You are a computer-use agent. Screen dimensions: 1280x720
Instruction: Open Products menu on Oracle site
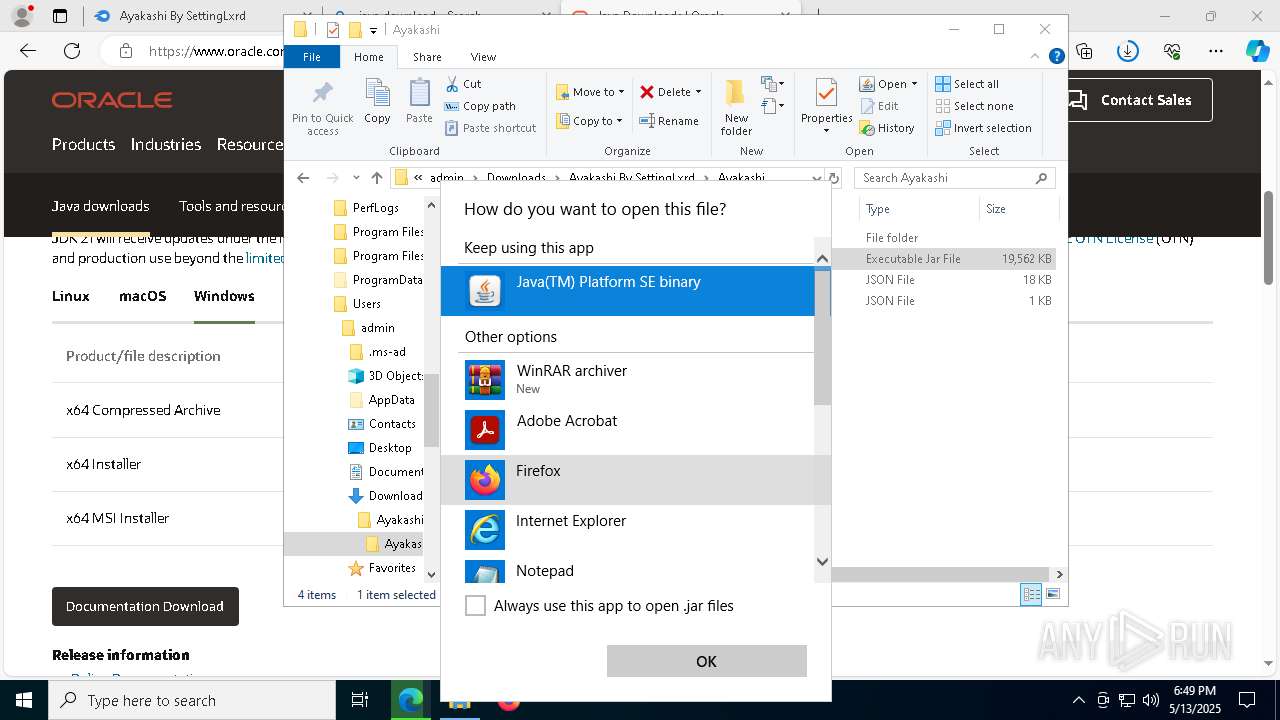(83, 144)
